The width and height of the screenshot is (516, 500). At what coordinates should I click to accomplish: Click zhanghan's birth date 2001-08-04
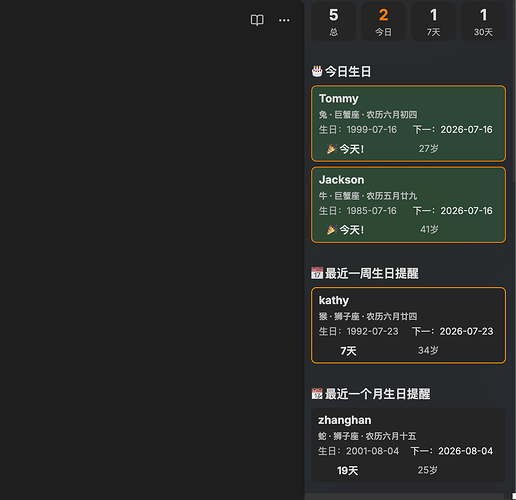(372, 451)
